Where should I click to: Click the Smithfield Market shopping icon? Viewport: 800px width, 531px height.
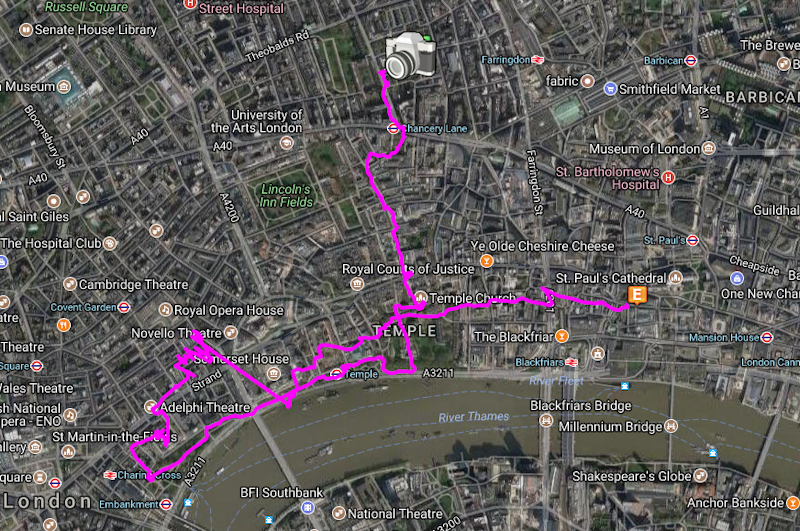click(x=610, y=89)
